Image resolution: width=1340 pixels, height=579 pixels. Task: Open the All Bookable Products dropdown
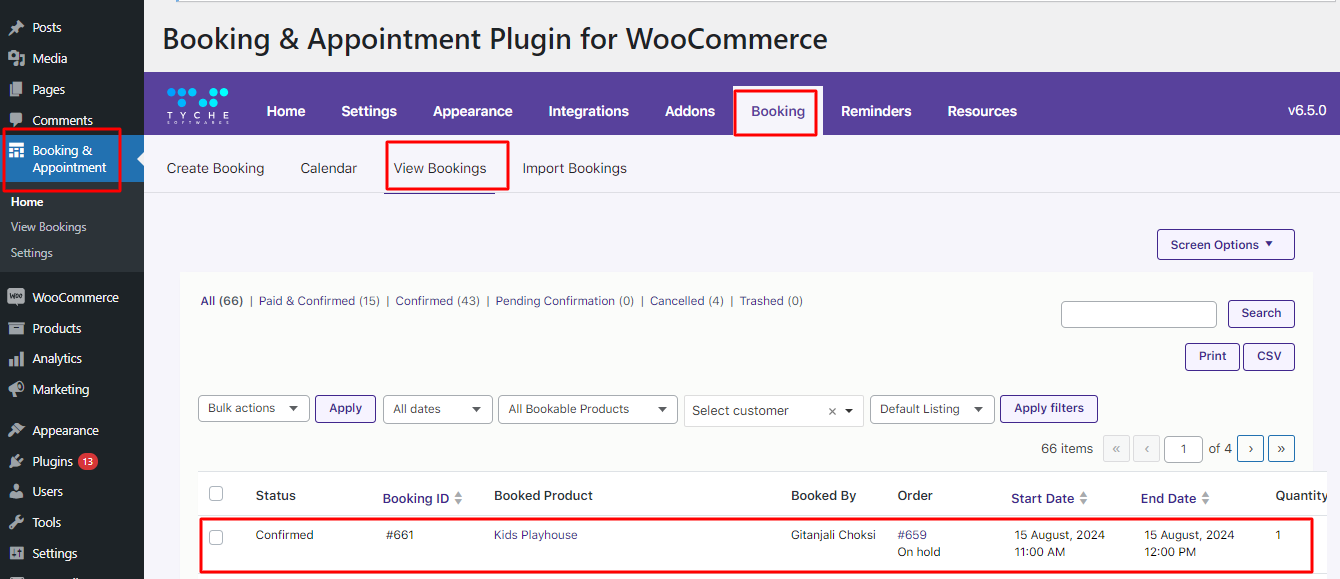588,409
